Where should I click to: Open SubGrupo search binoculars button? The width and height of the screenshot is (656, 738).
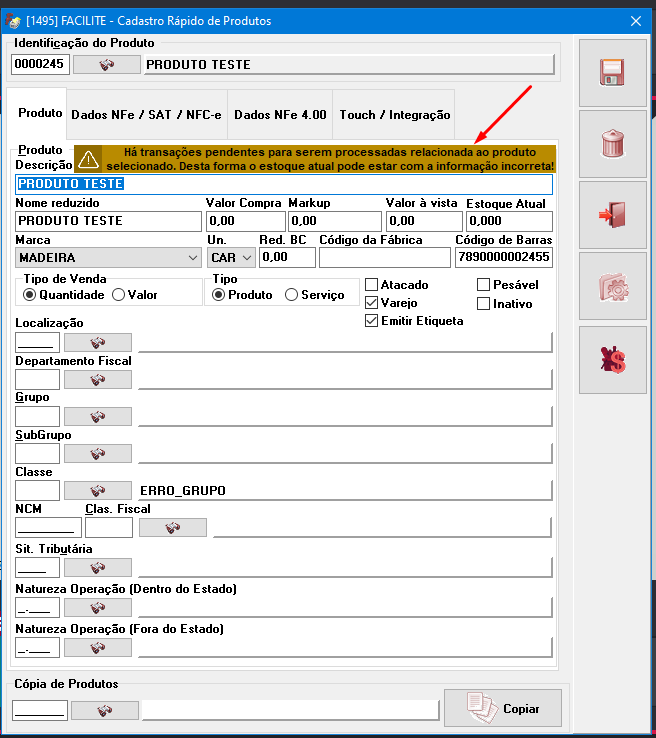[98, 453]
